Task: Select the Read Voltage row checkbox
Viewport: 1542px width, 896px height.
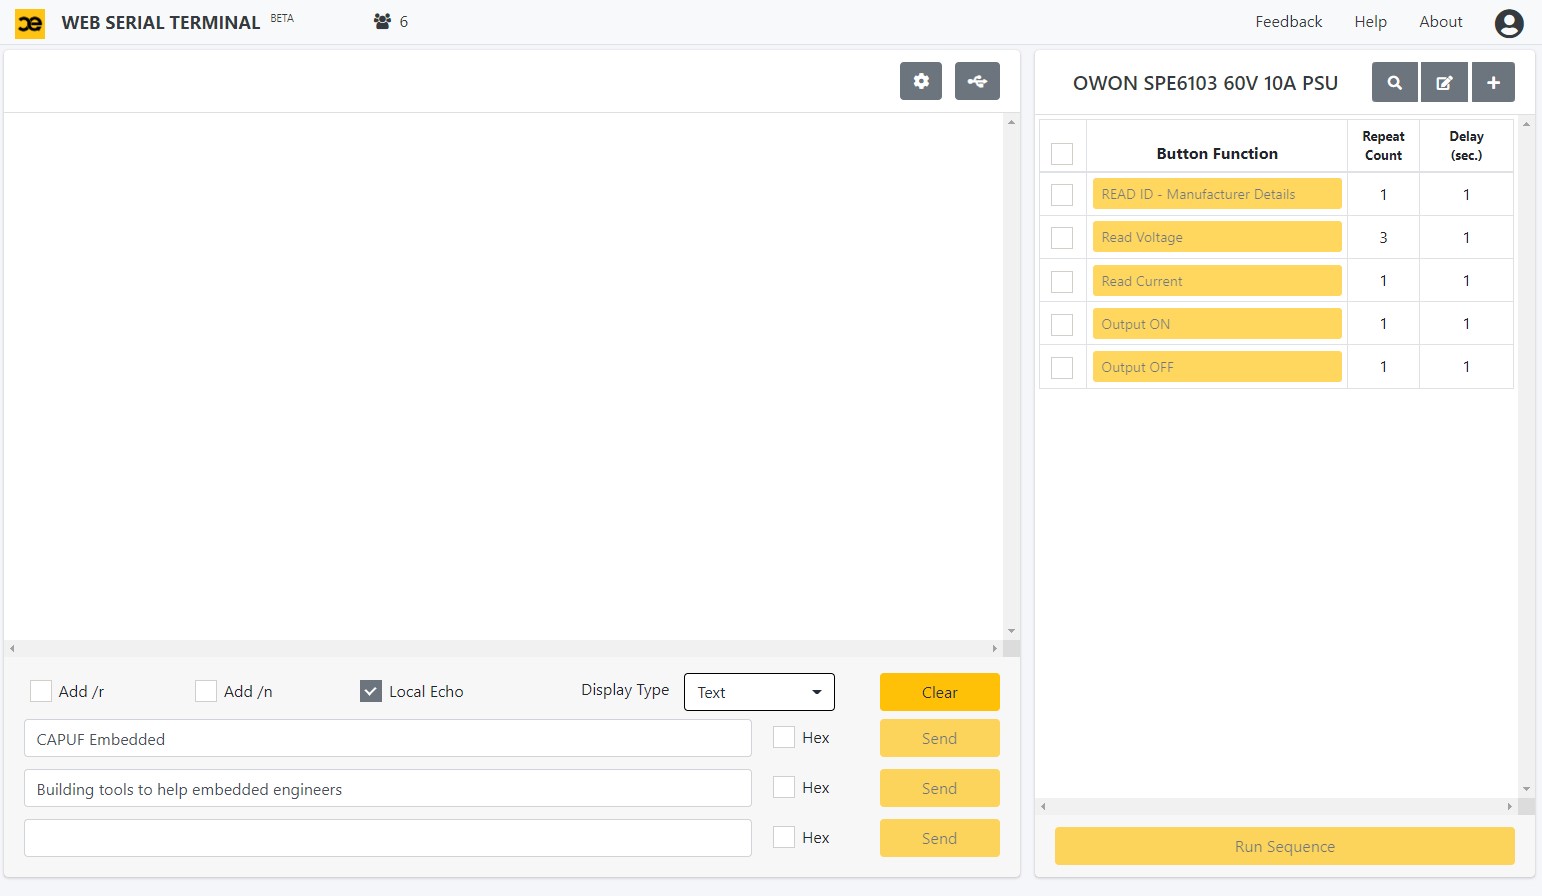Action: [x=1062, y=238]
